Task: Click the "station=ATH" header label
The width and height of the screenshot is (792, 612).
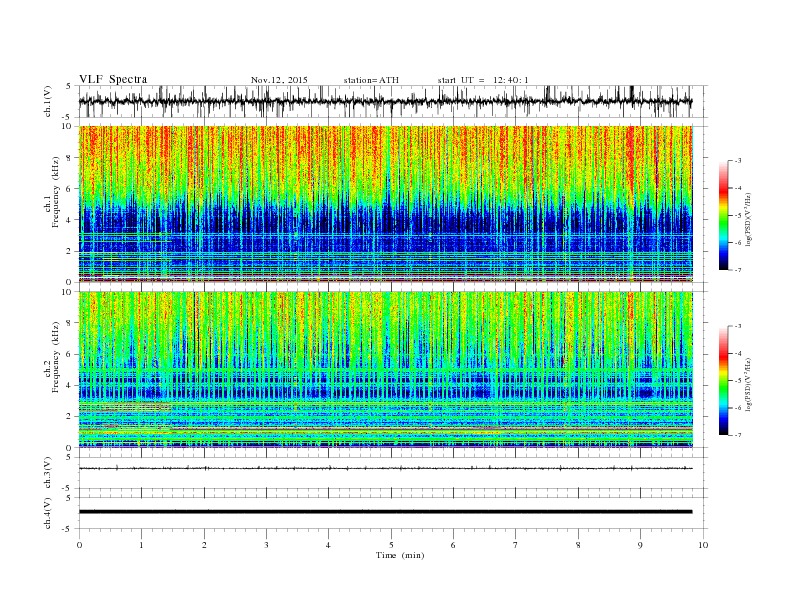Action: [371, 80]
